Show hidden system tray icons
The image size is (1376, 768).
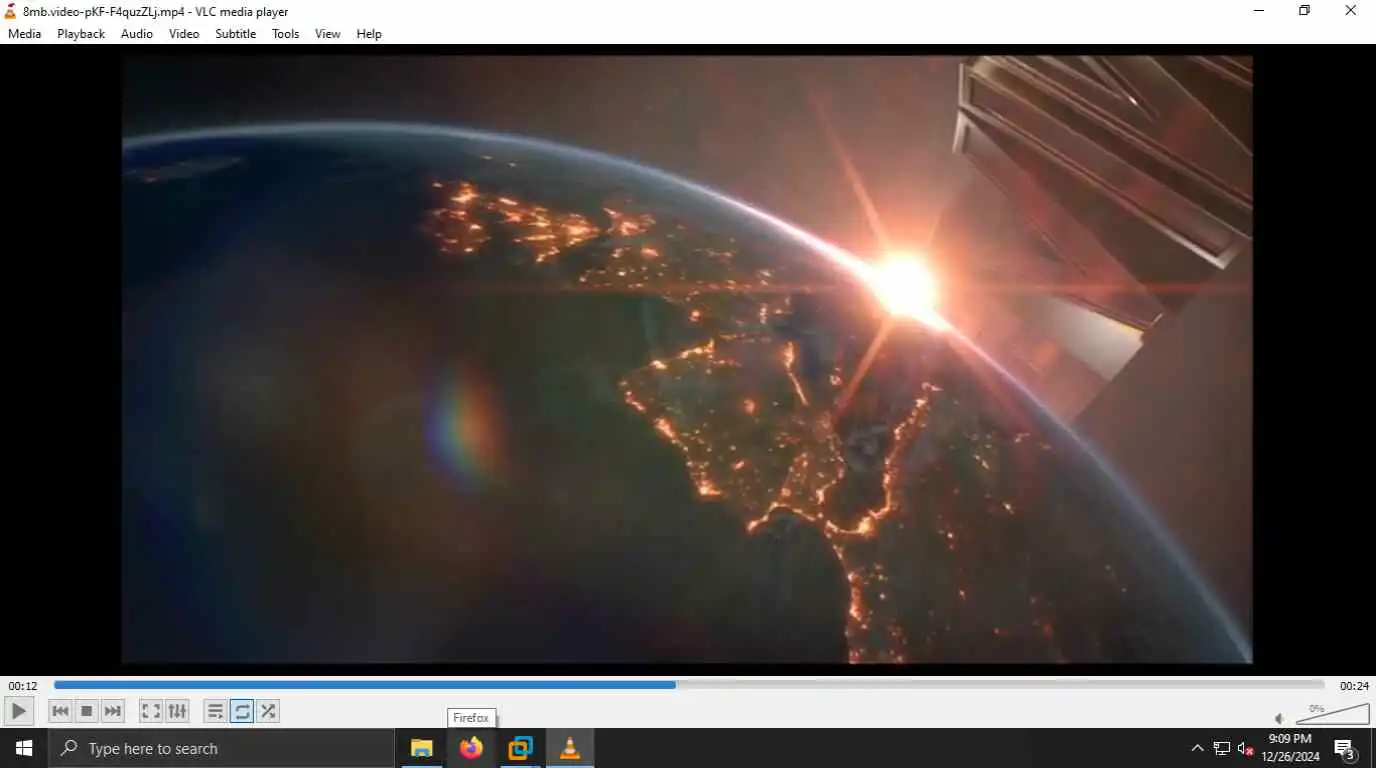(x=1197, y=748)
